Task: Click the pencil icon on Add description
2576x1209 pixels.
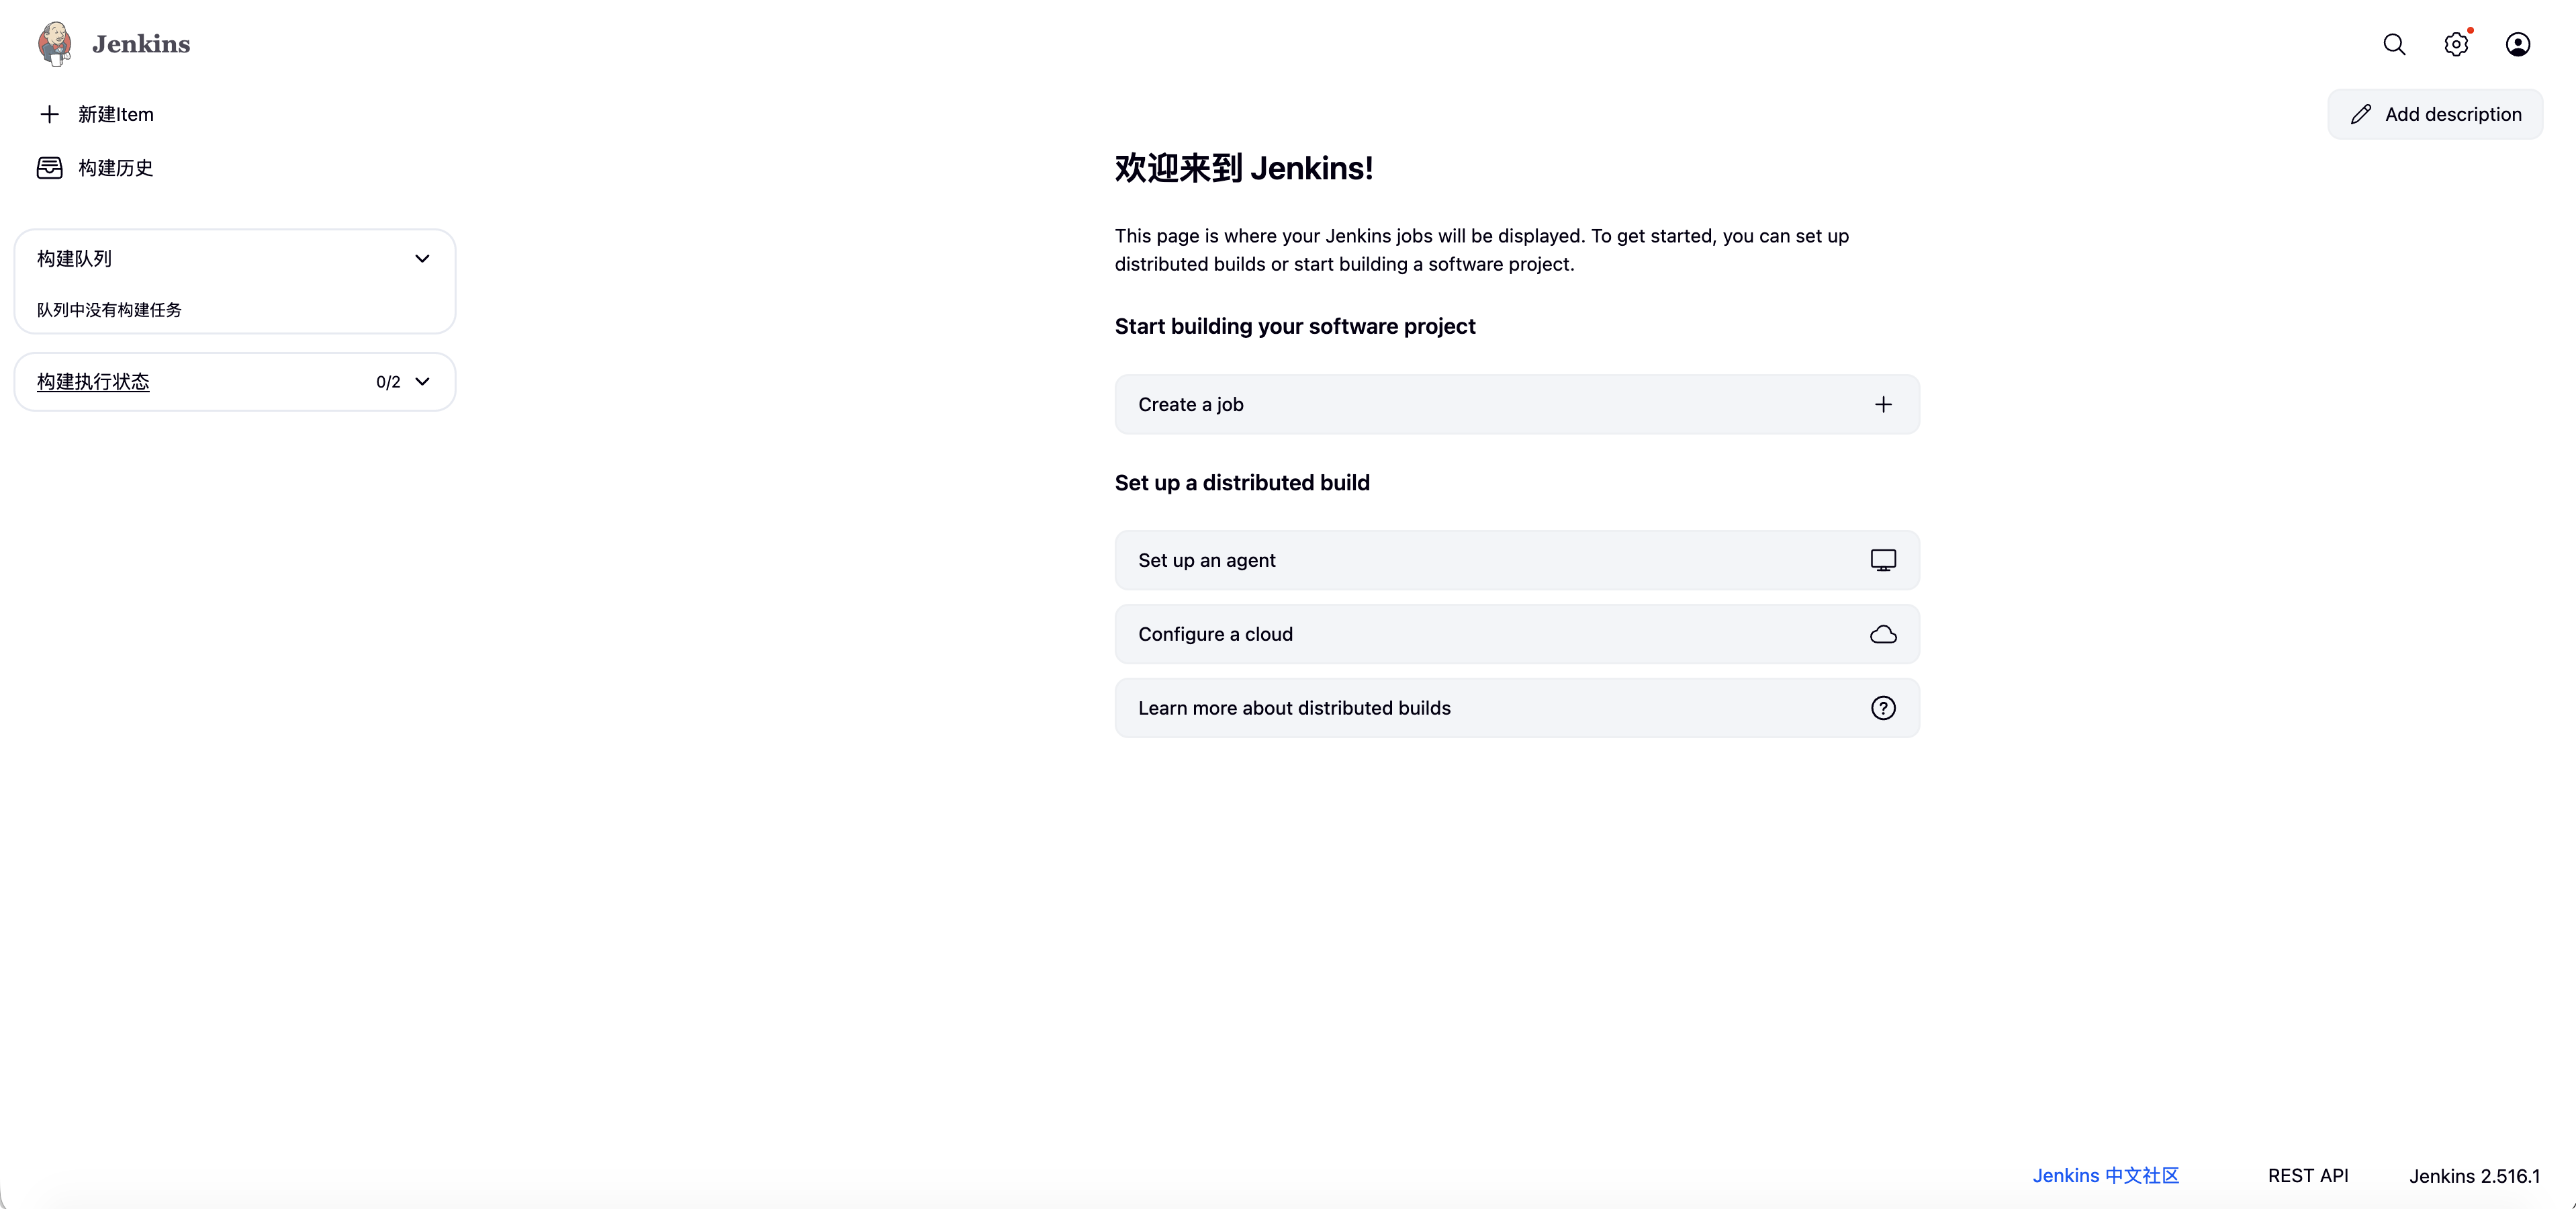Action: 2361,114
